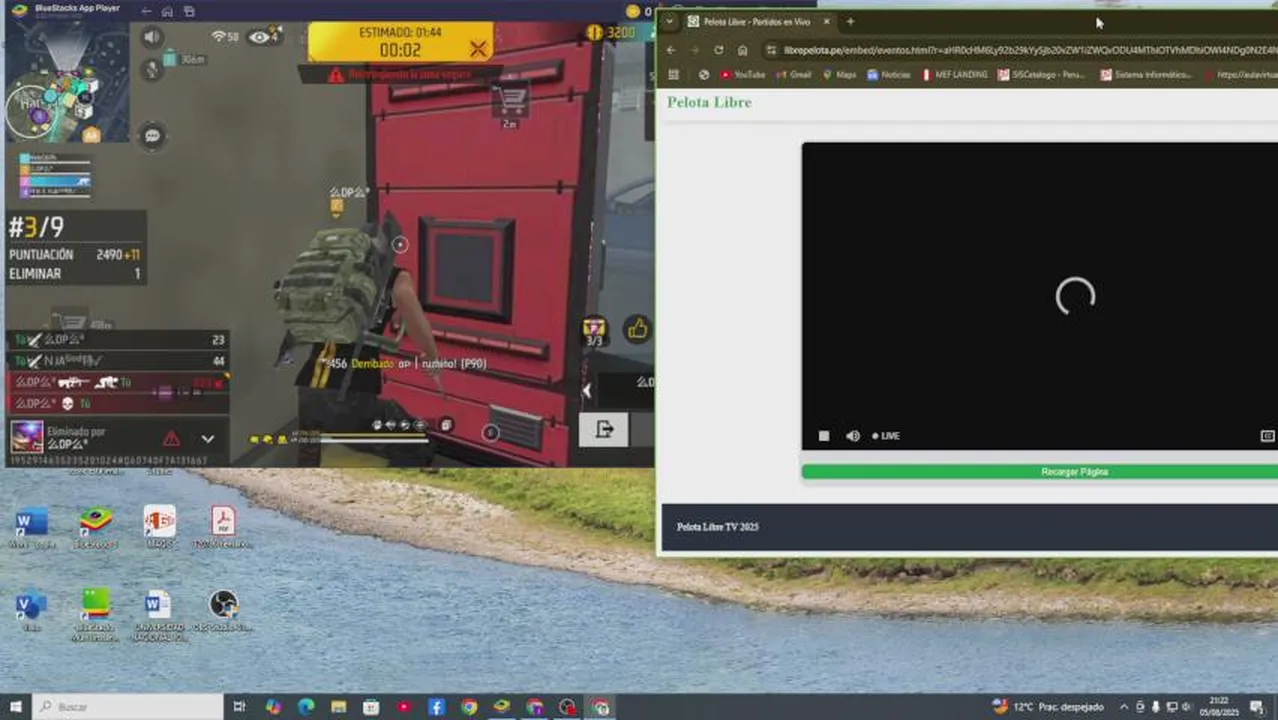The width and height of the screenshot is (1278, 720).
Task: Open the PDF file desktop icon
Action: [x=222, y=526]
